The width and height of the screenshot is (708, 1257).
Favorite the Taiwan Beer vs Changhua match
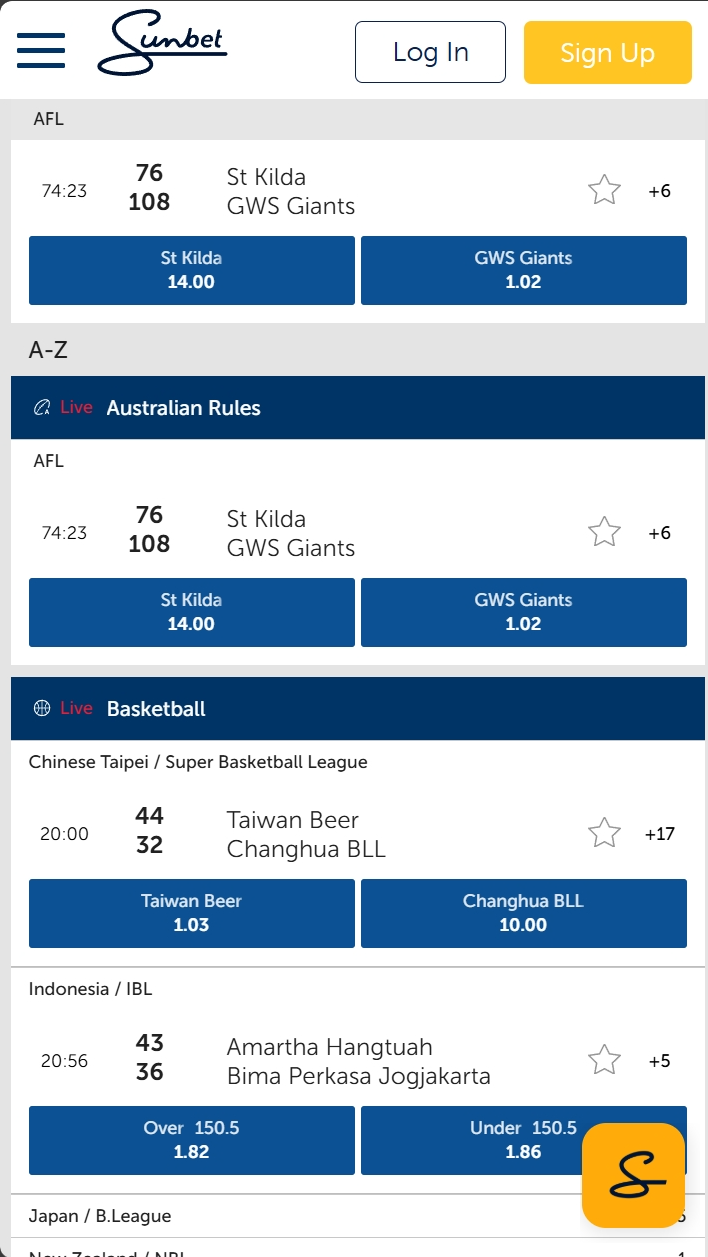[x=604, y=833]
